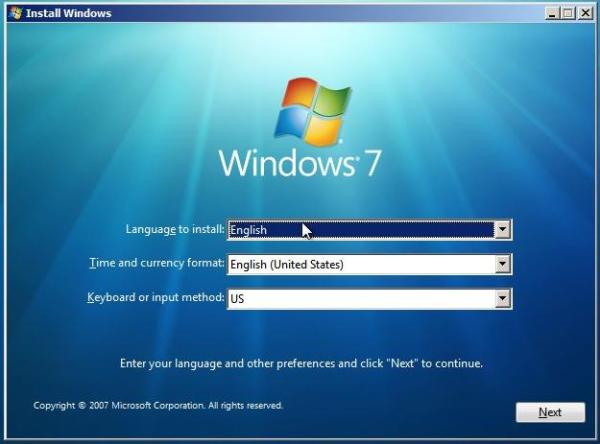Click the US keyboard layout field
The image size is (600, 444).
[x=361, y=299]
